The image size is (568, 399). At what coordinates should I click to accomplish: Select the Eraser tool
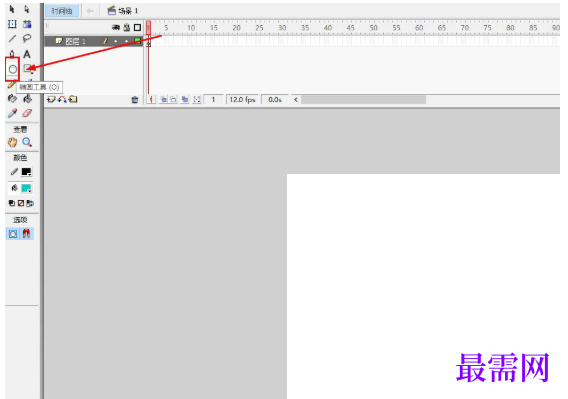click(27, 113)
